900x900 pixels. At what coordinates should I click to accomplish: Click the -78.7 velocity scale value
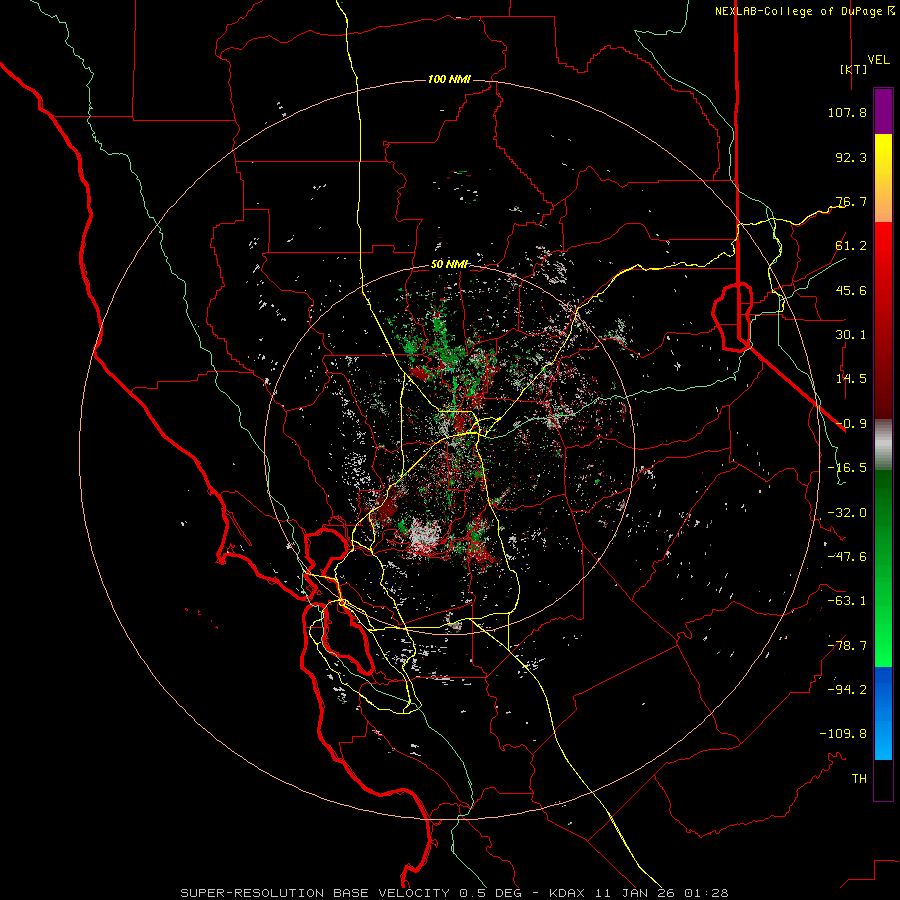pos(847,646)
